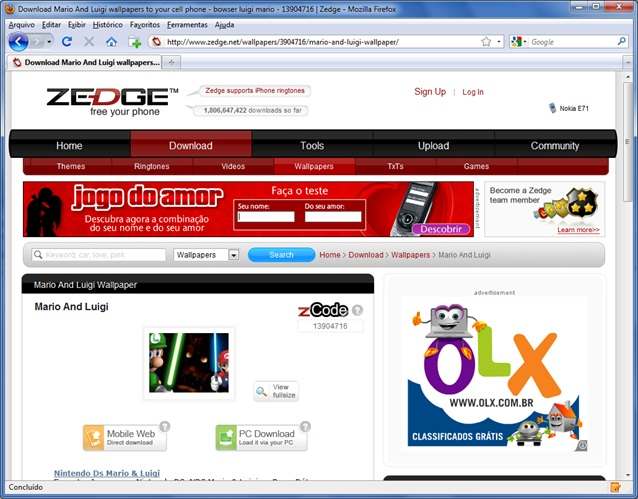Image resolution: width=638 pixels, height=499 pixels.
Task: Open the Upload navigation tab
Action: click(x=433, y=146)
